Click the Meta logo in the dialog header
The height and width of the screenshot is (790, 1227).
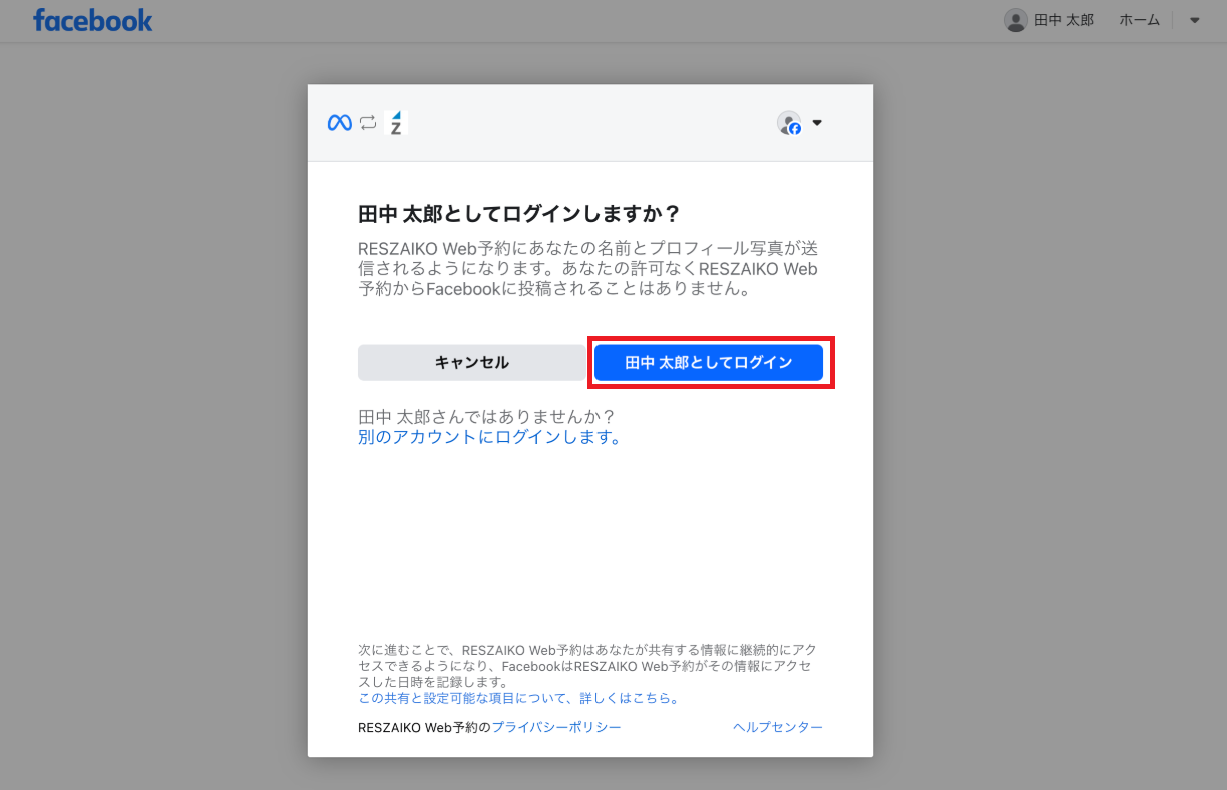pyautogui.click(x=340, y=123)
